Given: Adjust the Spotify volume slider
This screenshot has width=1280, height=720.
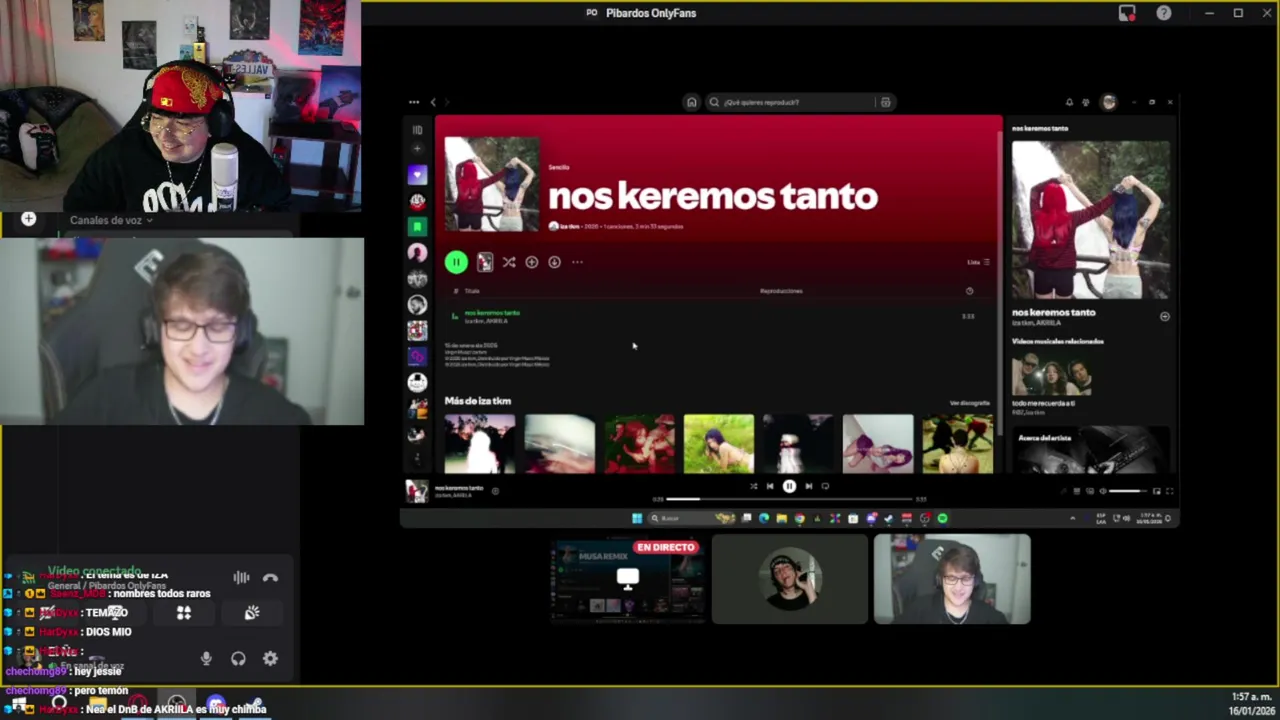Looking at the screenshot, I should (1127, 491).
